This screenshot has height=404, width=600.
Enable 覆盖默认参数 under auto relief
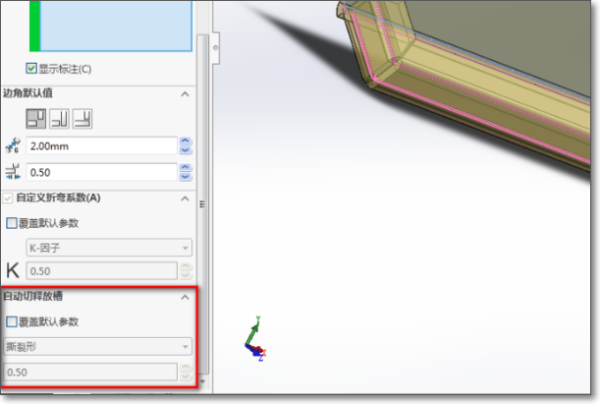point(11,322)
